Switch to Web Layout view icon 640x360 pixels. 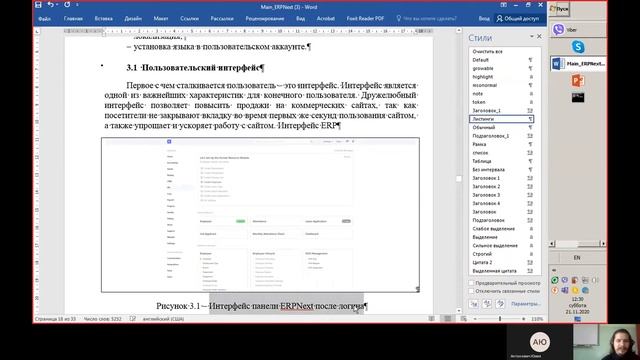click(464, 319)
